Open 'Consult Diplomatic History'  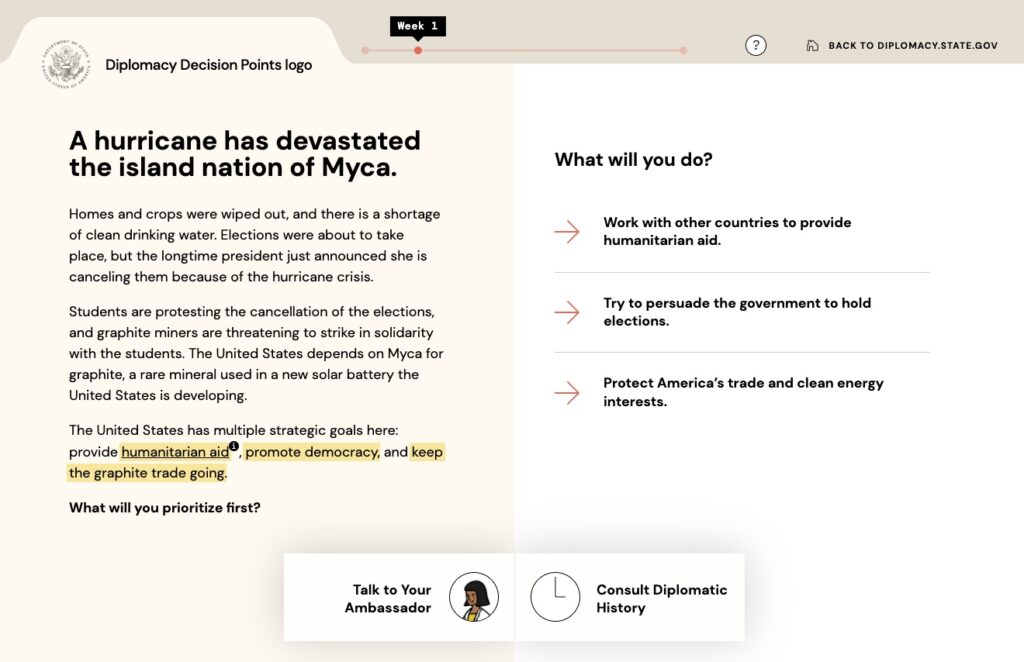[661, 598]
